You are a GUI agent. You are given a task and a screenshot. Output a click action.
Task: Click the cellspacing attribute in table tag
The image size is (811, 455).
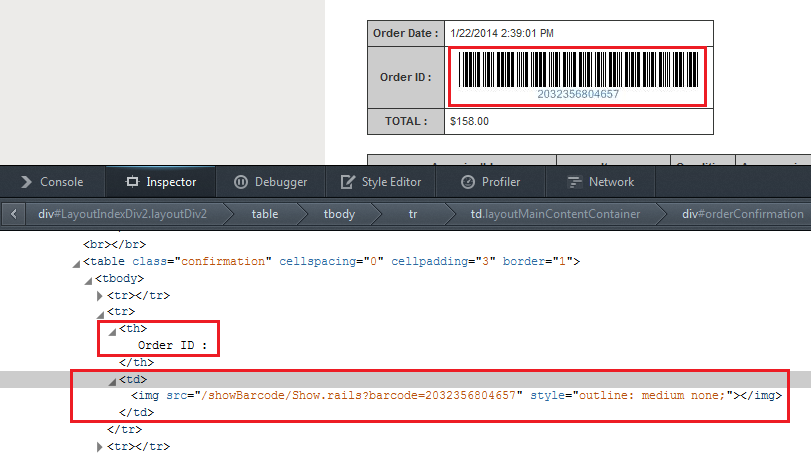coord(331,262)
